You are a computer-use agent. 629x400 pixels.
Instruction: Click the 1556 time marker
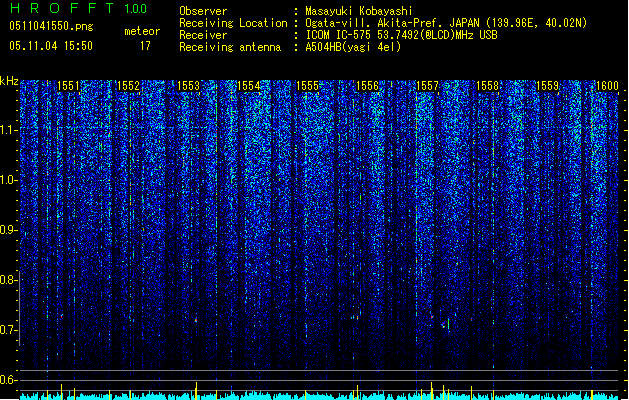coord(368,86)
